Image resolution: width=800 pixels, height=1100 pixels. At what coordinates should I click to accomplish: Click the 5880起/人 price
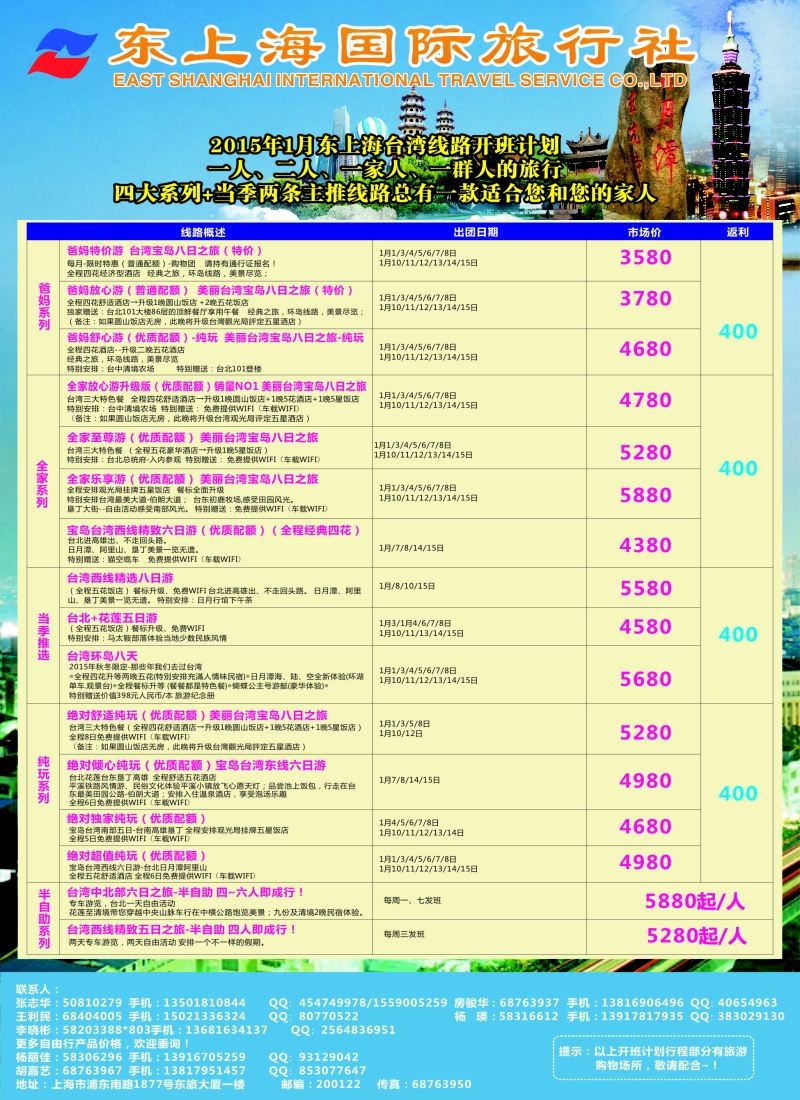695,901
